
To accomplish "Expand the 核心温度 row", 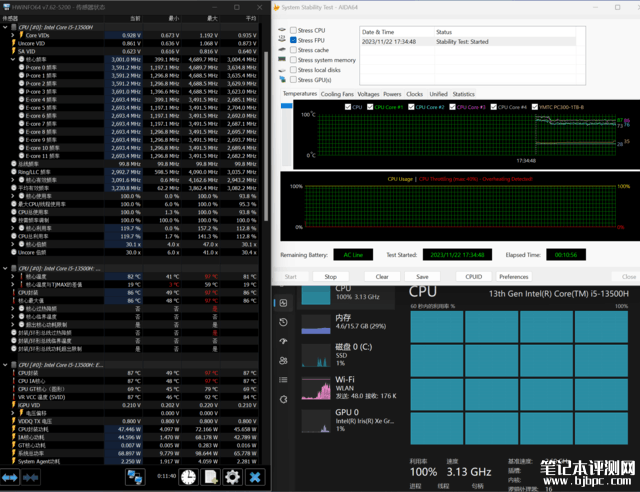I will (x=13, y=276).
